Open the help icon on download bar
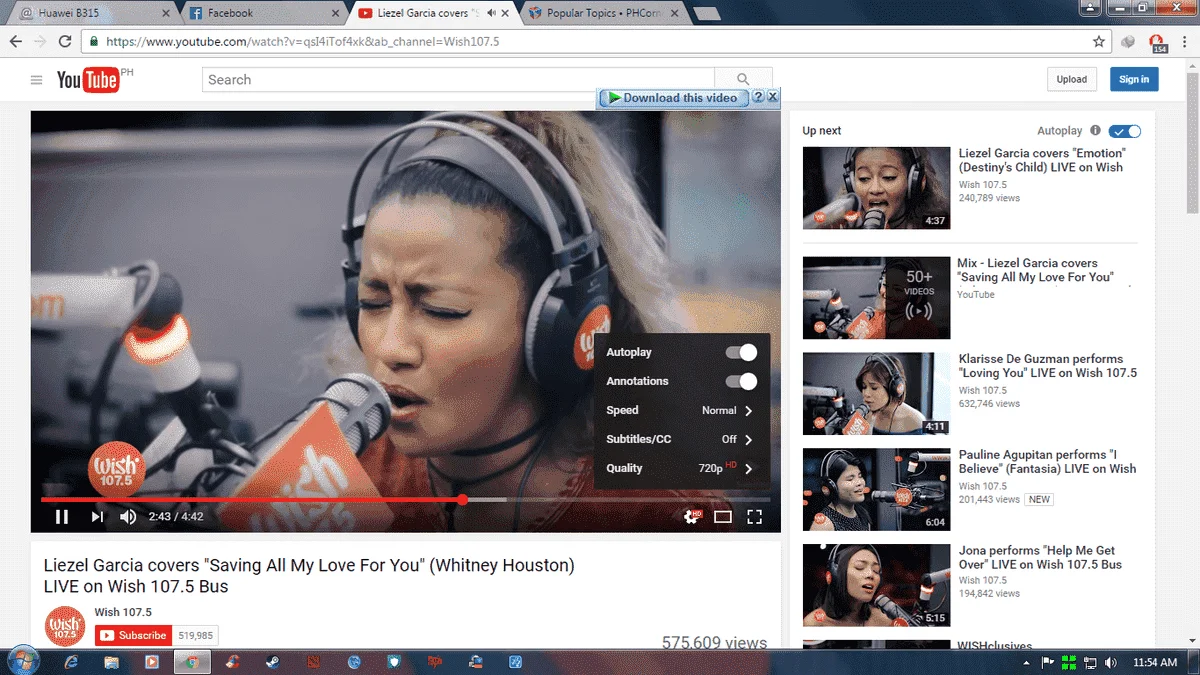This screenshot has height=675, width=1200. (758, 97)
